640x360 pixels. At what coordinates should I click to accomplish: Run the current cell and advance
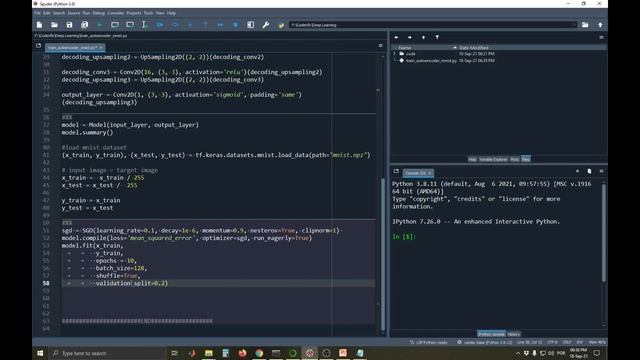click(130, 25)
